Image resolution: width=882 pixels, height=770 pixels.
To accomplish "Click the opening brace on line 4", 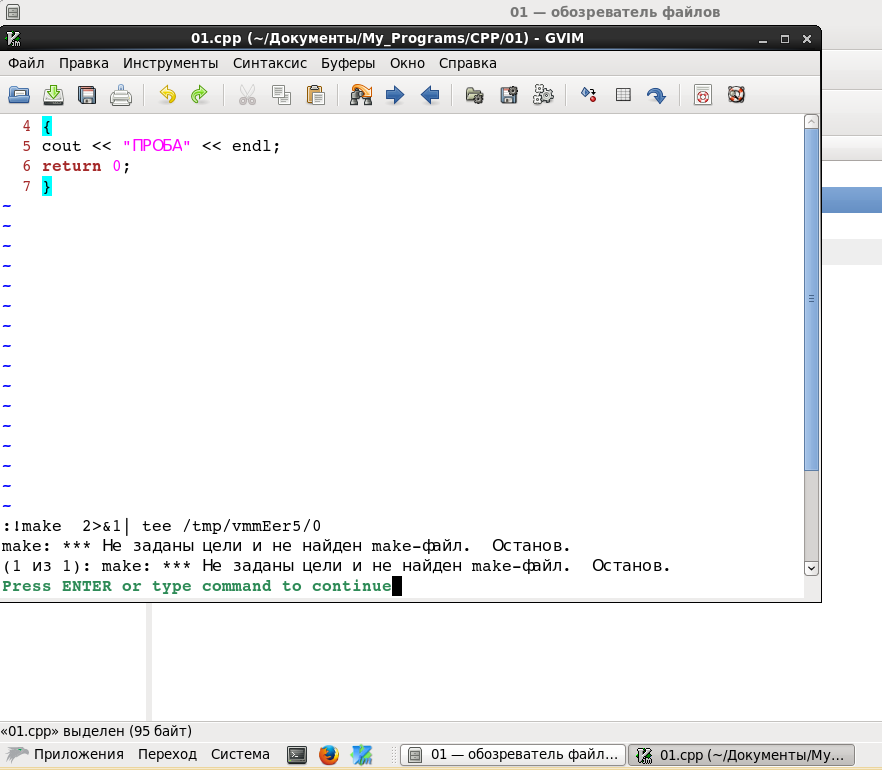I will [x=47, y=126].
